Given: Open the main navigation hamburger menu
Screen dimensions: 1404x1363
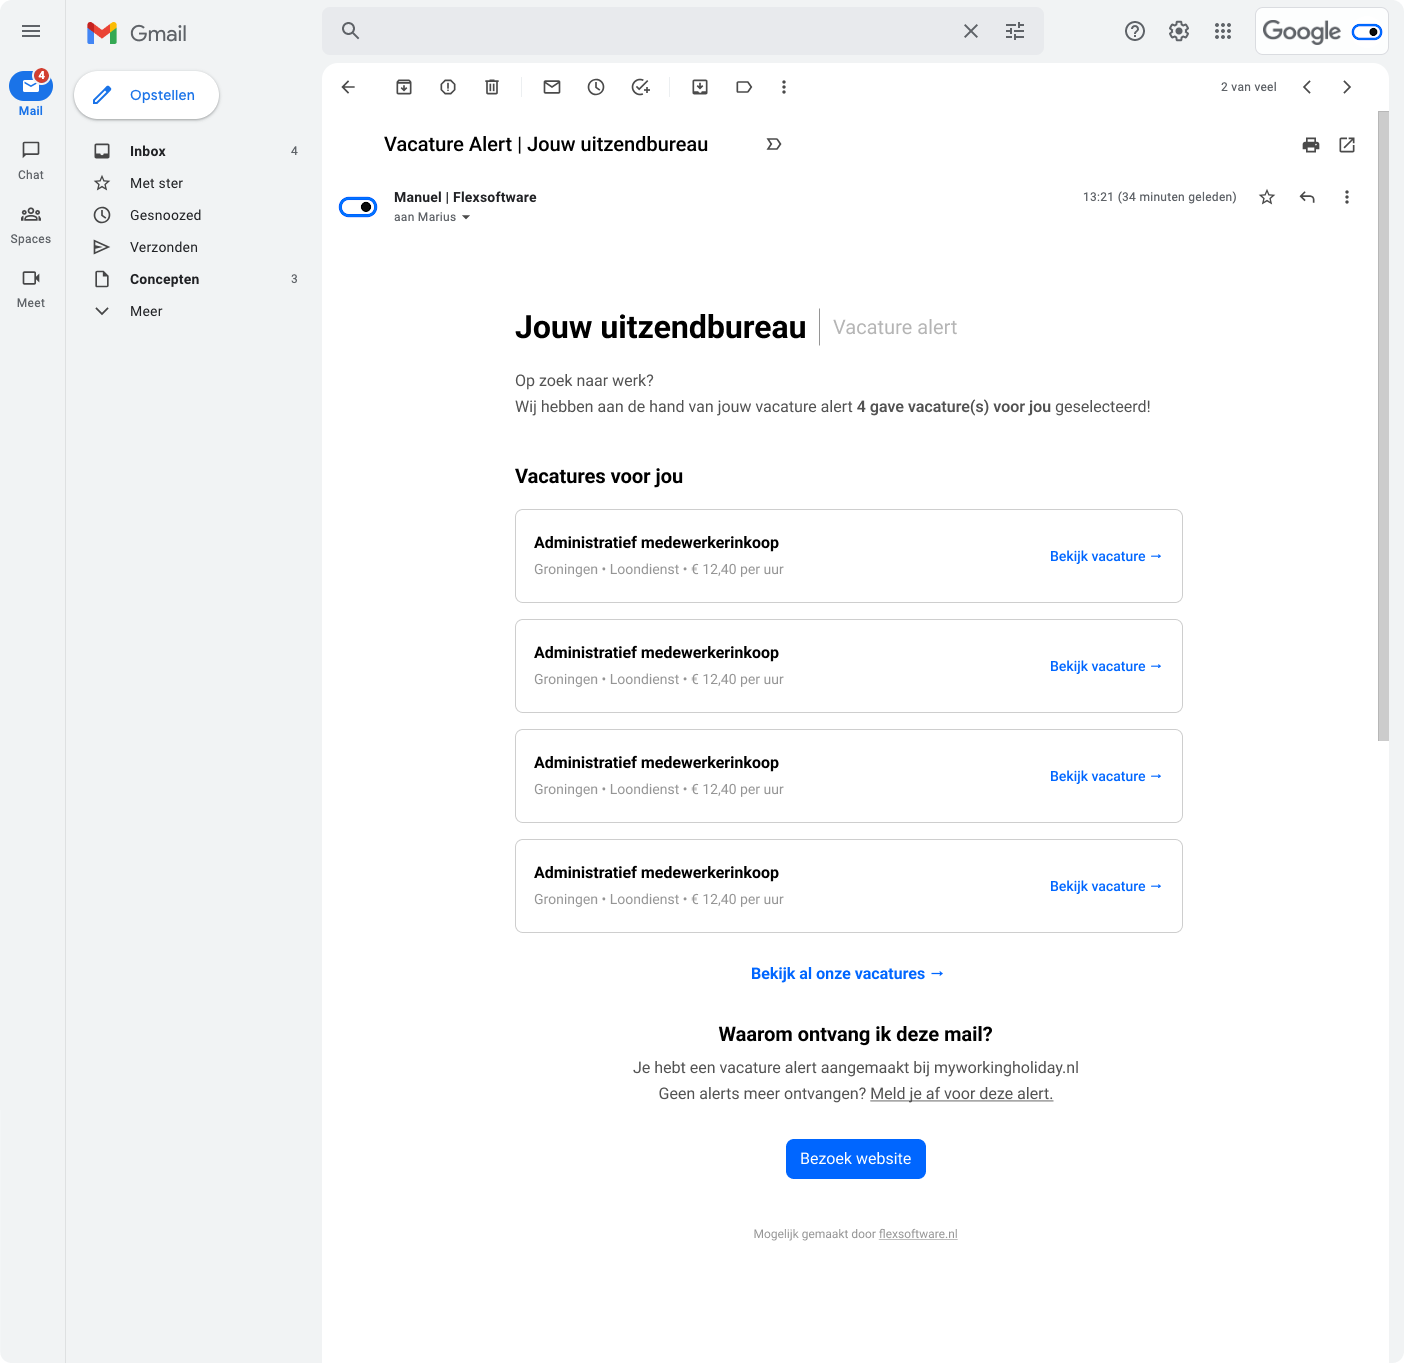Looking at the screenshot, I should click(31, 31).
